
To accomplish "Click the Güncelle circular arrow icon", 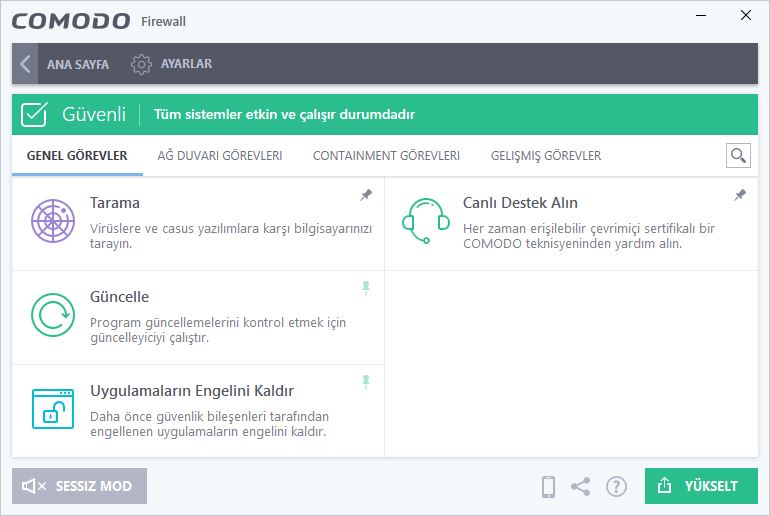I will point(53,315).
